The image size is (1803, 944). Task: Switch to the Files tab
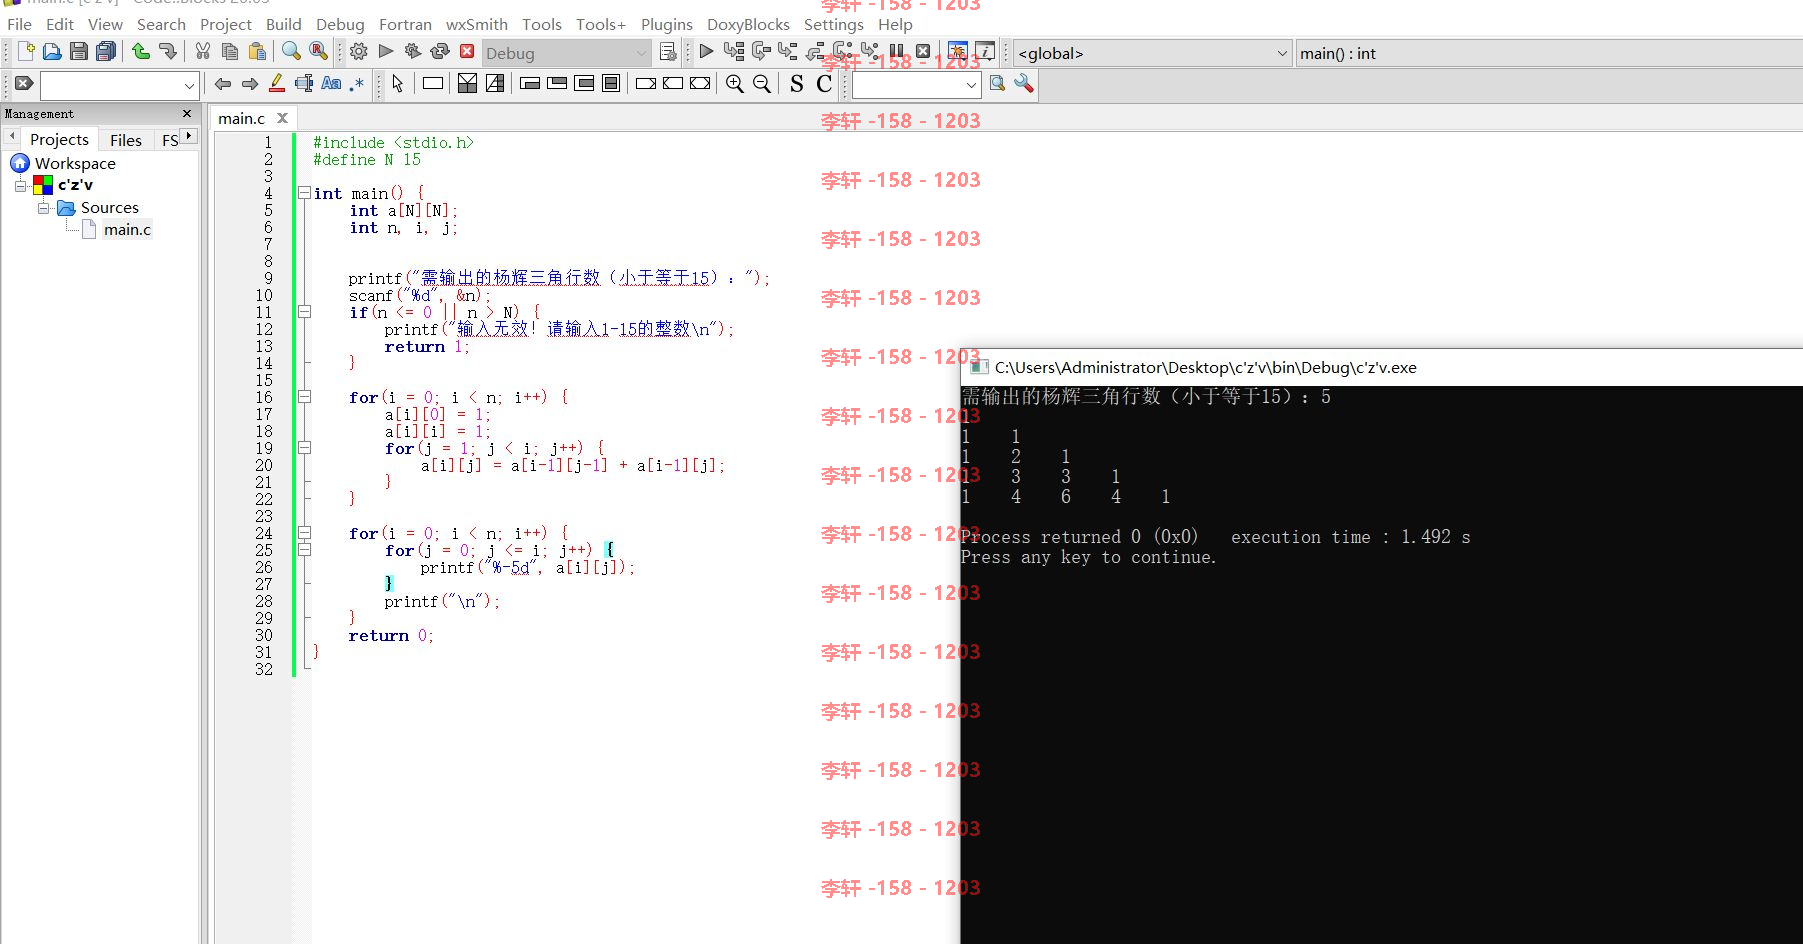126,140
